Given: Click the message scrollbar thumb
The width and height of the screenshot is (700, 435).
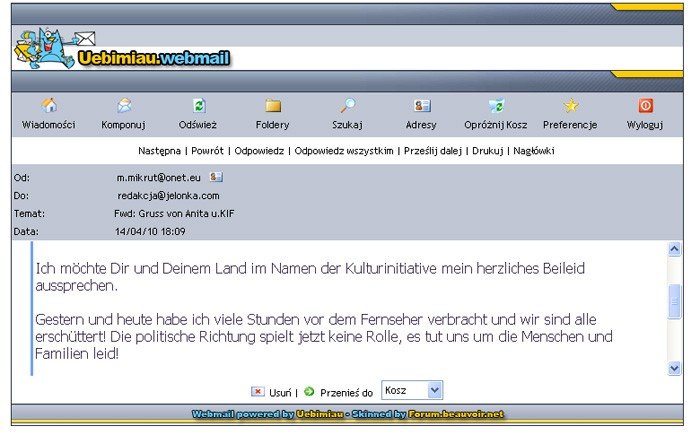Looking at the screenshot, I should (674, 301).
